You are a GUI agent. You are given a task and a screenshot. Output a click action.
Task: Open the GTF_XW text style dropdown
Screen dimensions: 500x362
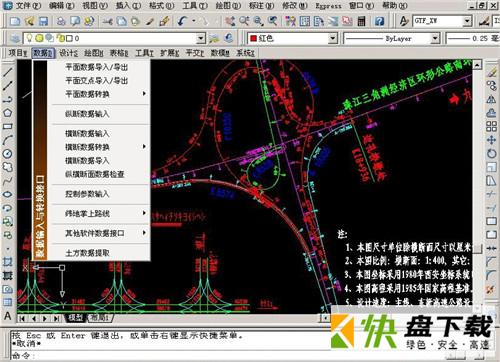467,21
